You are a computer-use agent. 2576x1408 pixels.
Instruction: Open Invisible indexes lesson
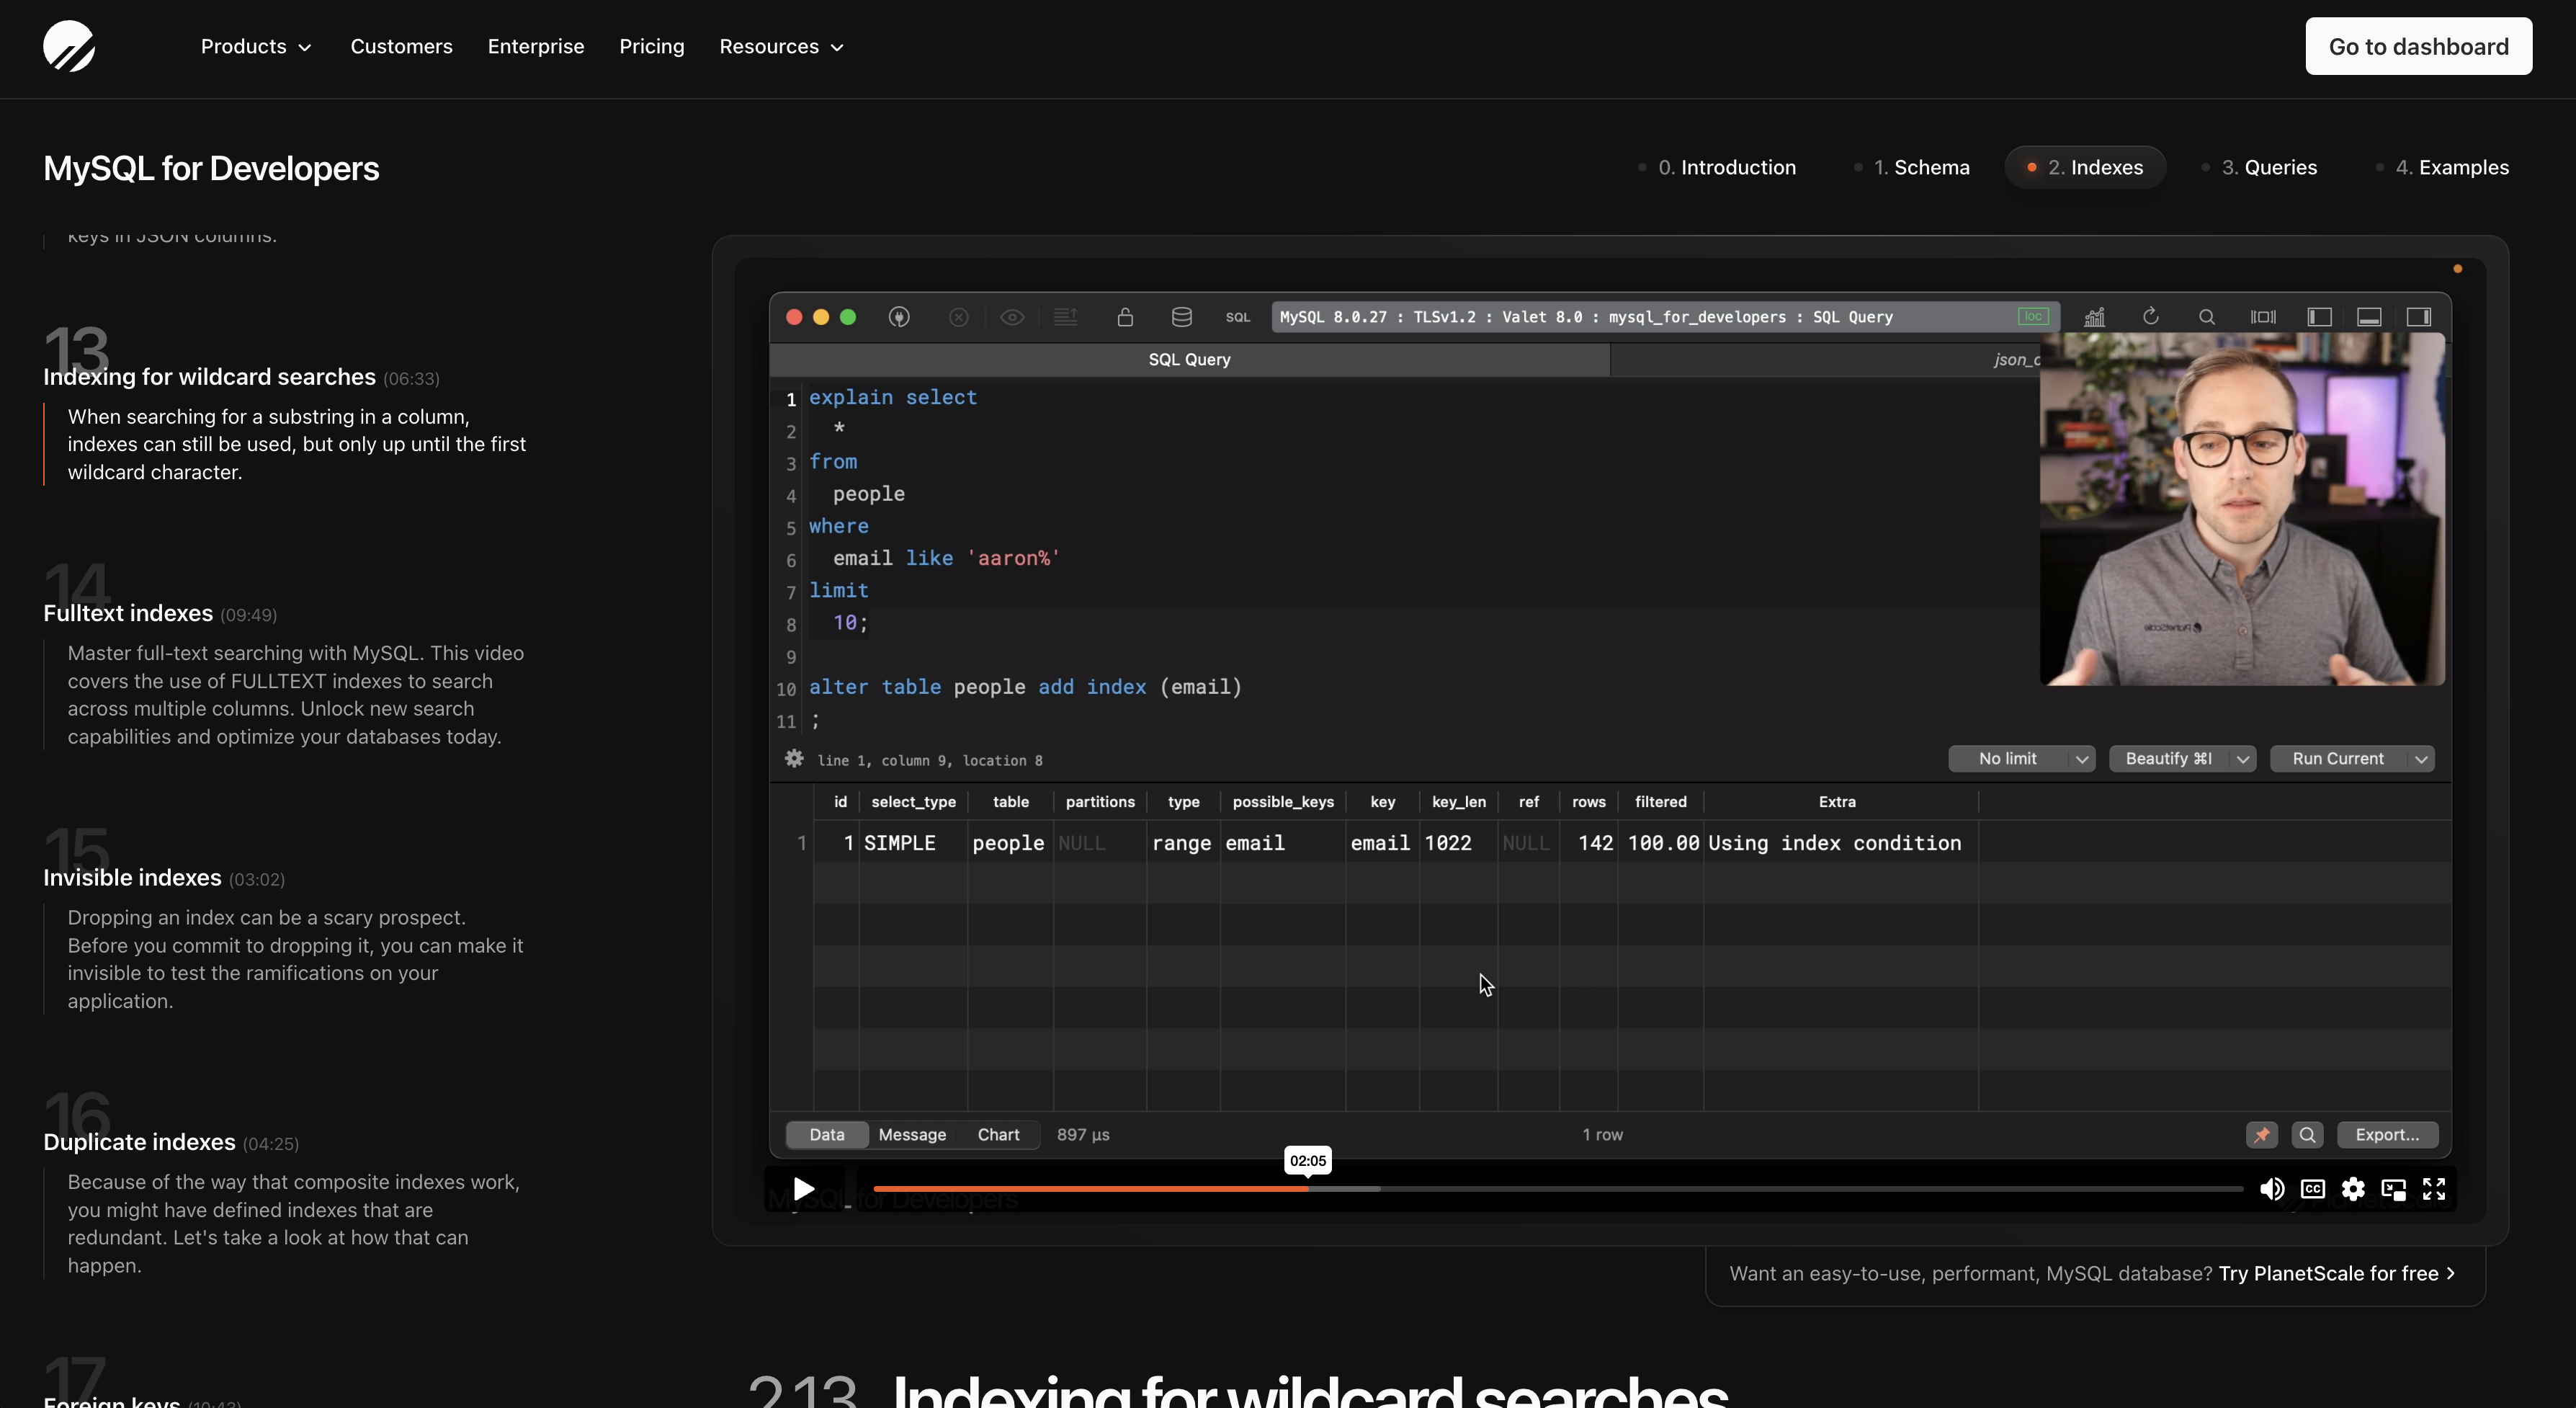132,878
